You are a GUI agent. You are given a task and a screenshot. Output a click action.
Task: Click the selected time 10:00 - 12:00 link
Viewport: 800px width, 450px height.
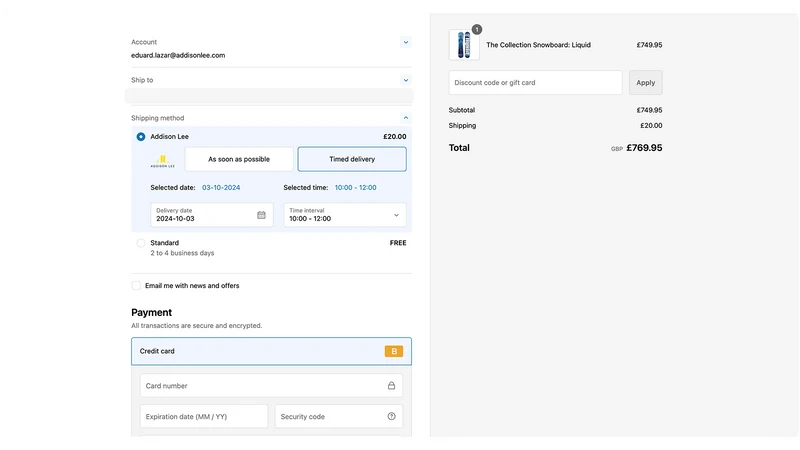[x=356, y=188]
